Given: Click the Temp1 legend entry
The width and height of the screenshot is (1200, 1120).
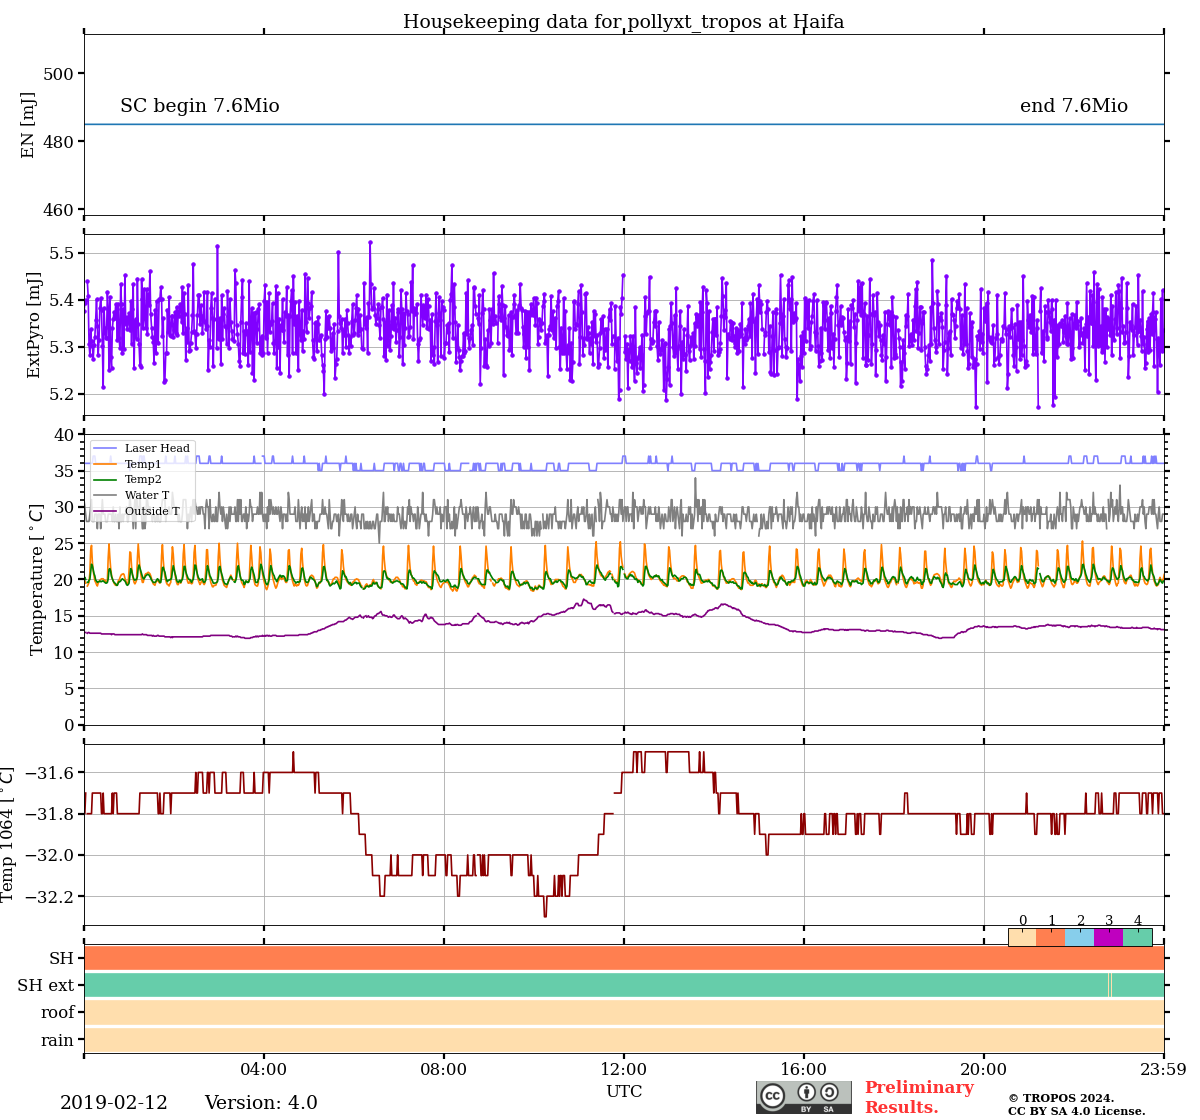Looking at the screenshot, I should (x=128, y=464).
